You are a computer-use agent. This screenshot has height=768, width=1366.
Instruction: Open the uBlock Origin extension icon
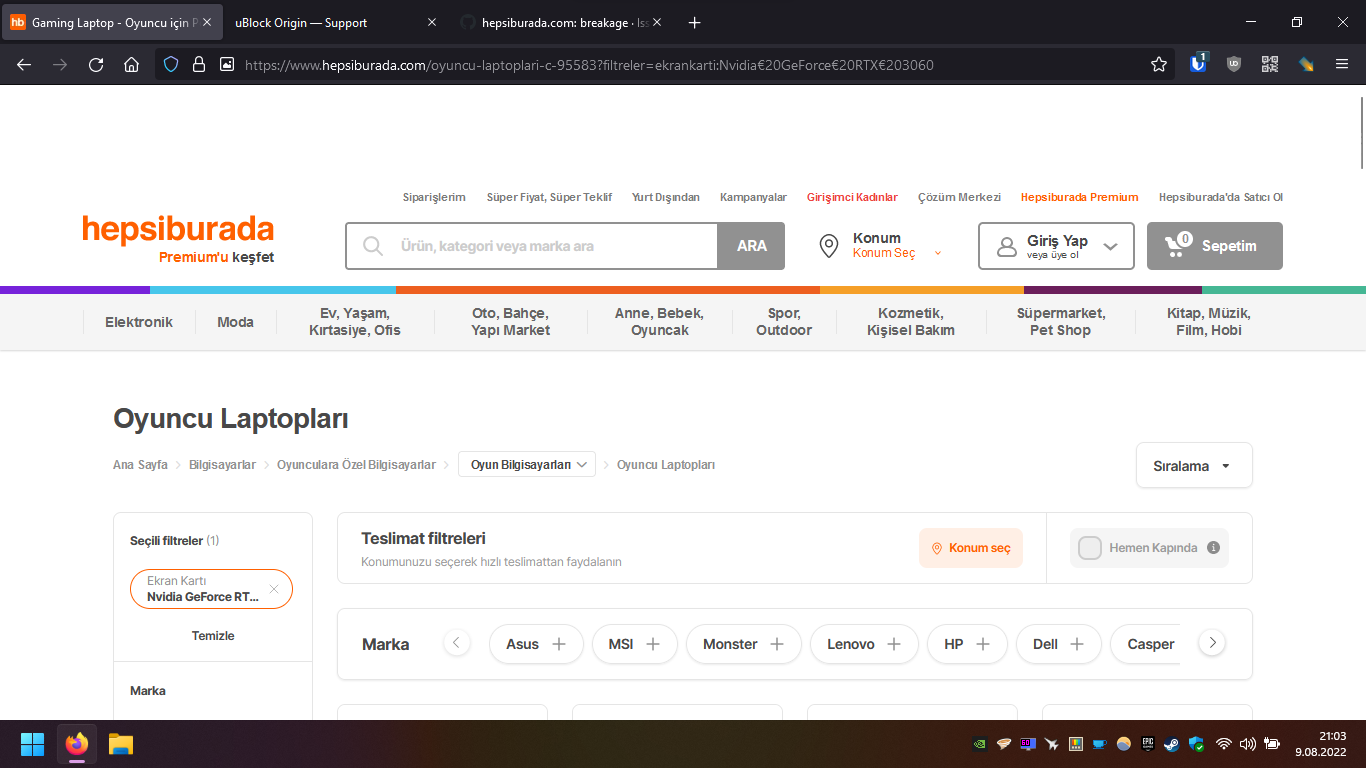click(1234, 64)
